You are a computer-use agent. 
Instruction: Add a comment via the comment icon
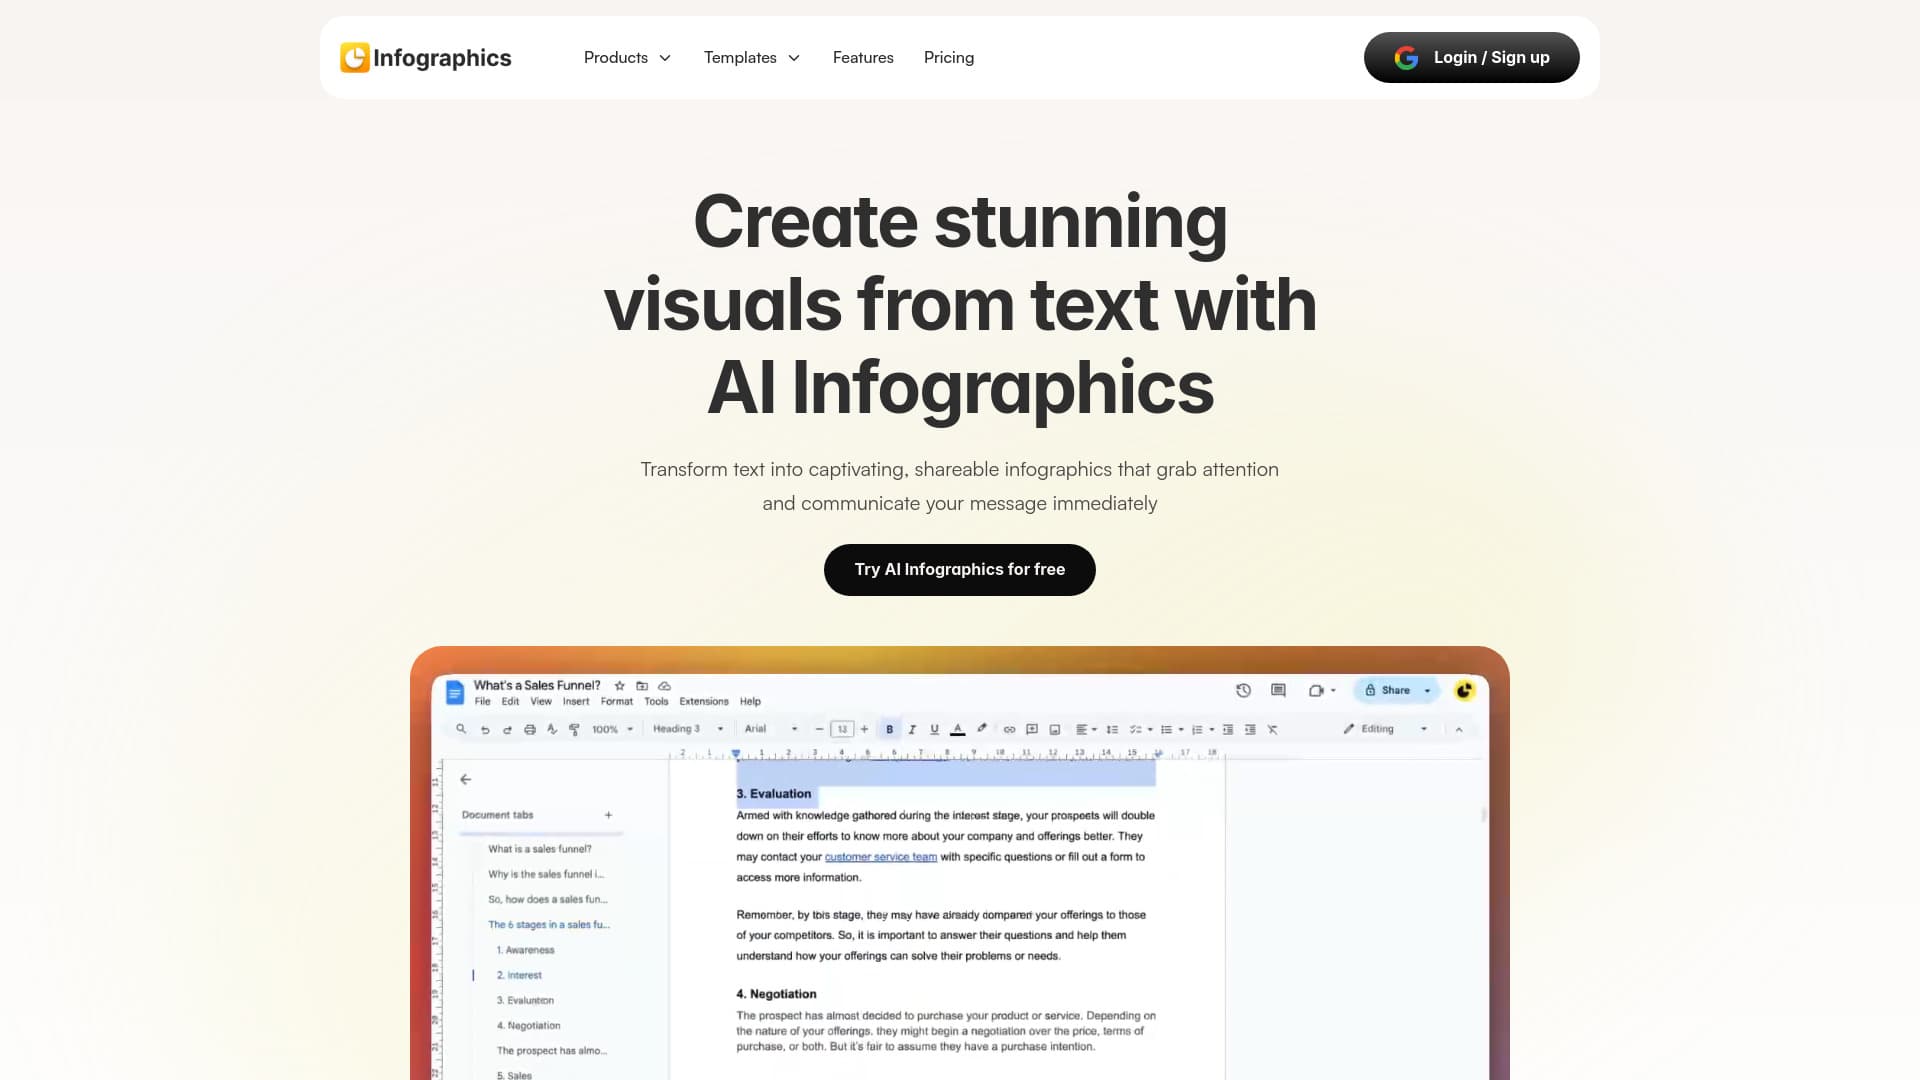coord(1032,728)
